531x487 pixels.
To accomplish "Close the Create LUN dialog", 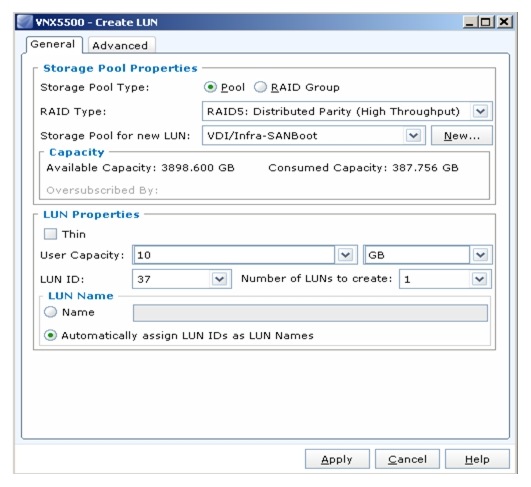I will [x=504, y=22].
